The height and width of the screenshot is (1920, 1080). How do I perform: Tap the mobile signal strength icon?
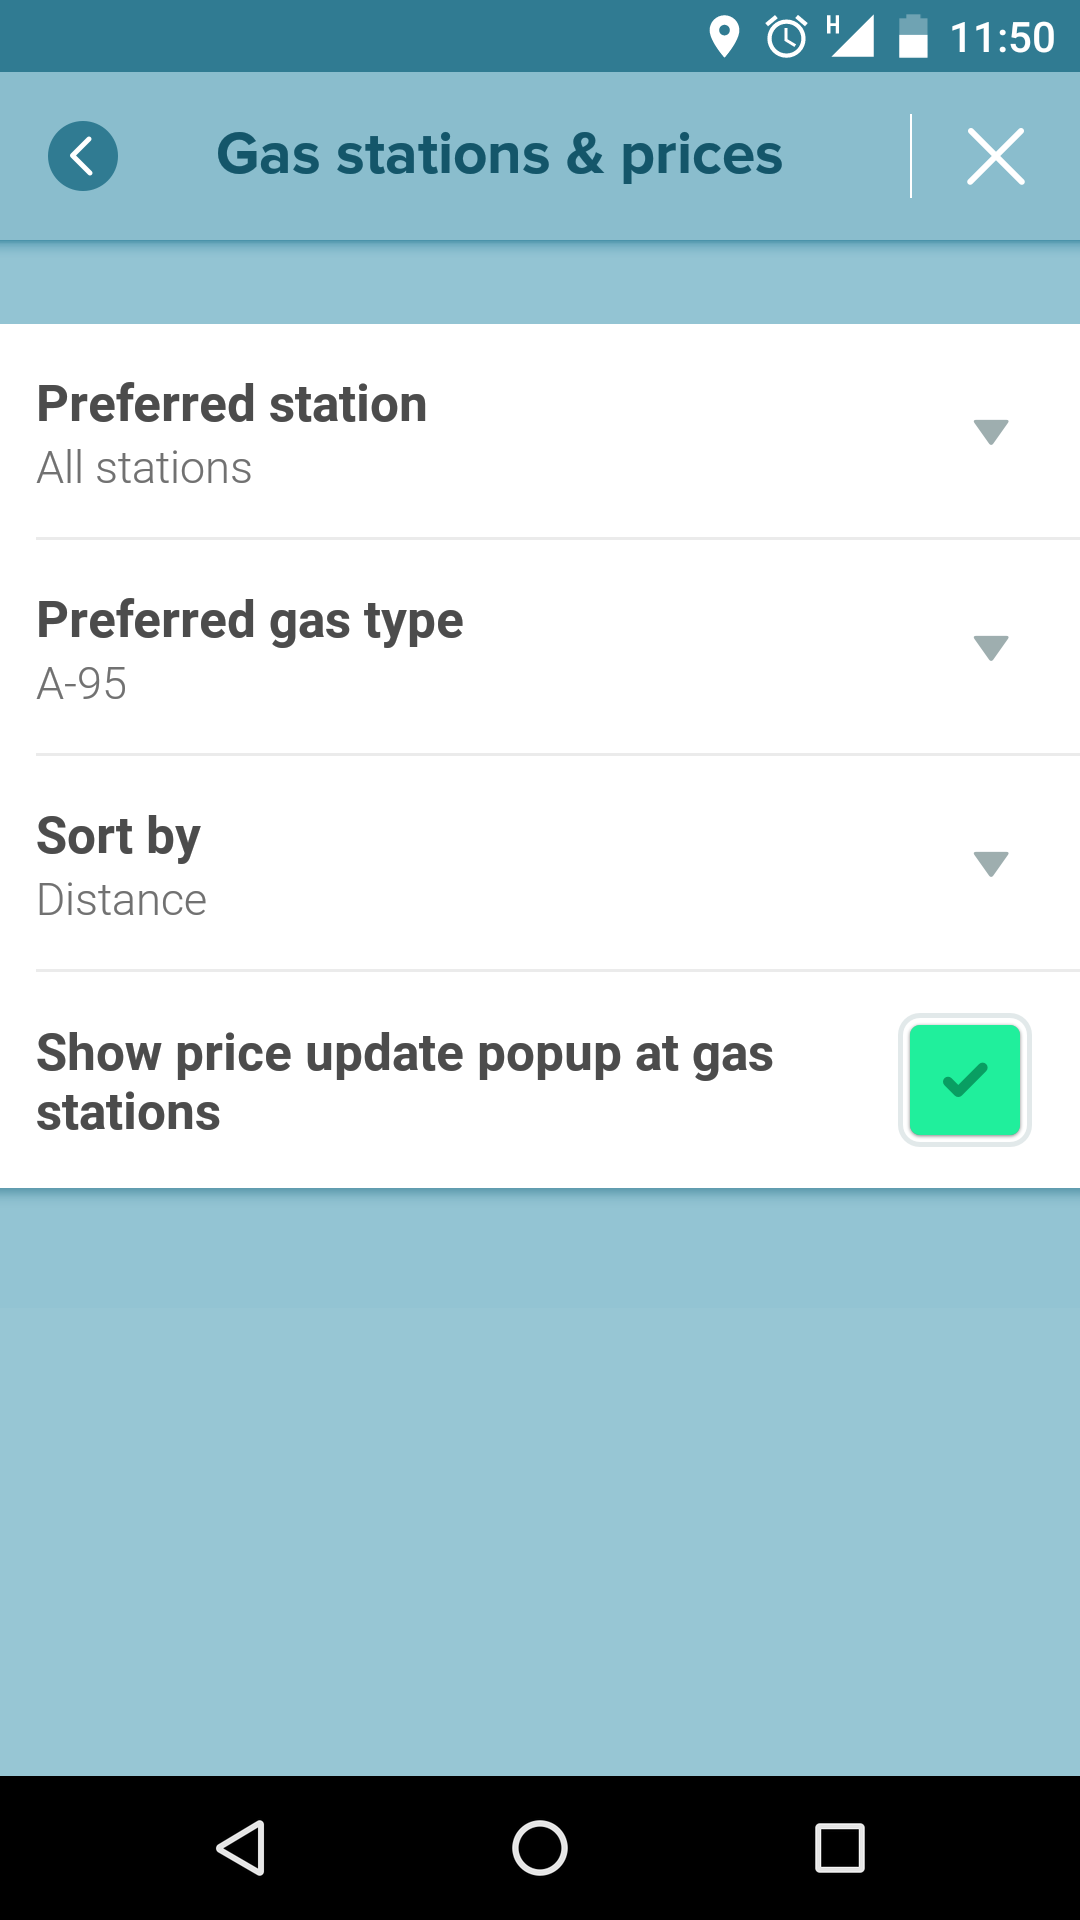850,37
